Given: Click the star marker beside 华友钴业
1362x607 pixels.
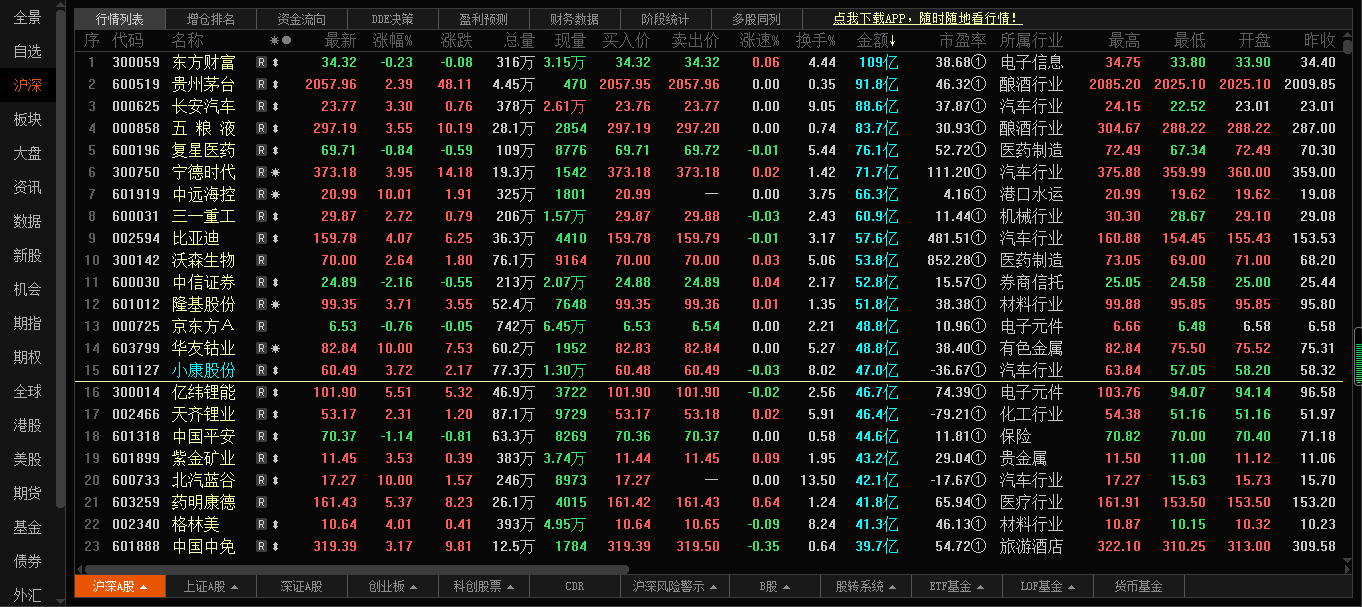Looking at the screenshot, I should (x=275, y=348).
